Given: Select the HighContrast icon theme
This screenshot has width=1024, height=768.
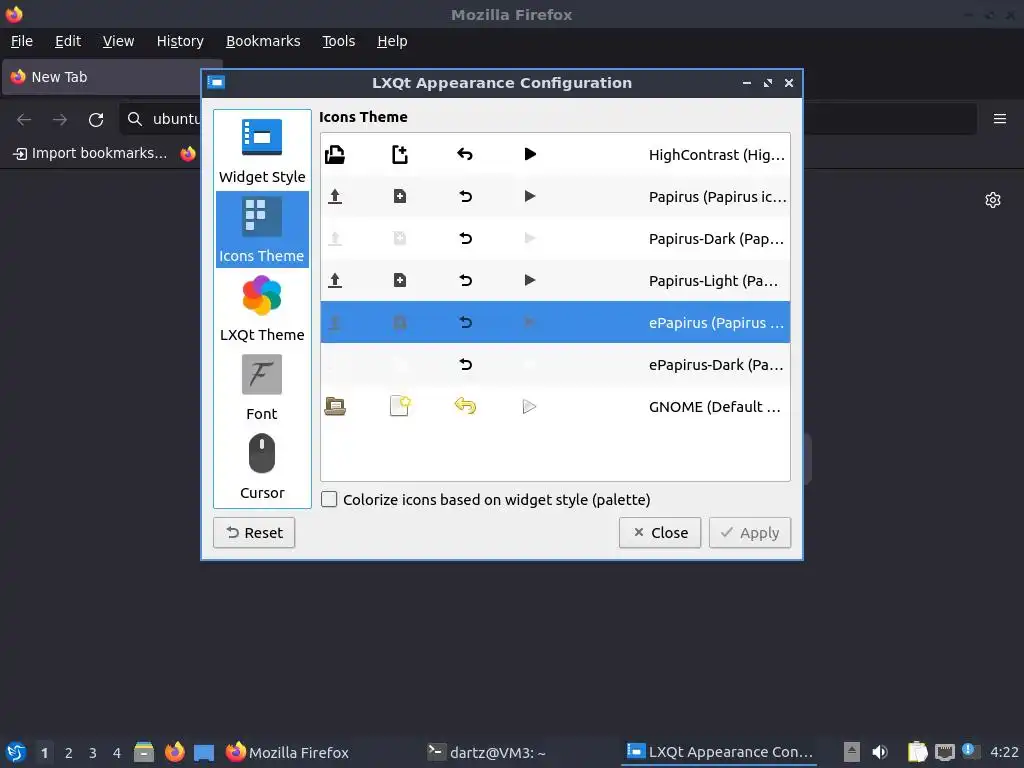Looking at the screenshot, I should pyautogui.click(x=555, y=155).
